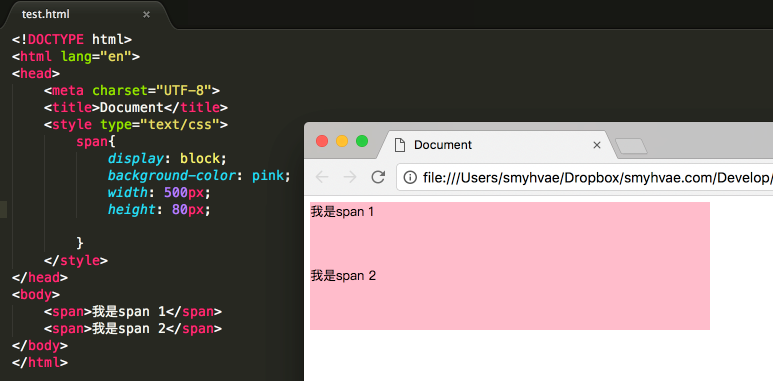
Task: Click the page icon on Document tab
Action: click(x=400, y=145)
